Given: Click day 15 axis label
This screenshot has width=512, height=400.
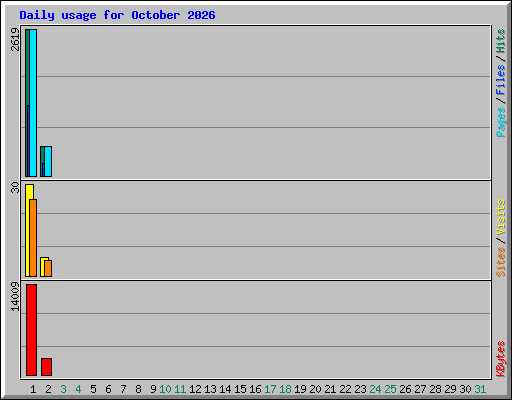Looking at the screenshot, I should coord(240,389).
